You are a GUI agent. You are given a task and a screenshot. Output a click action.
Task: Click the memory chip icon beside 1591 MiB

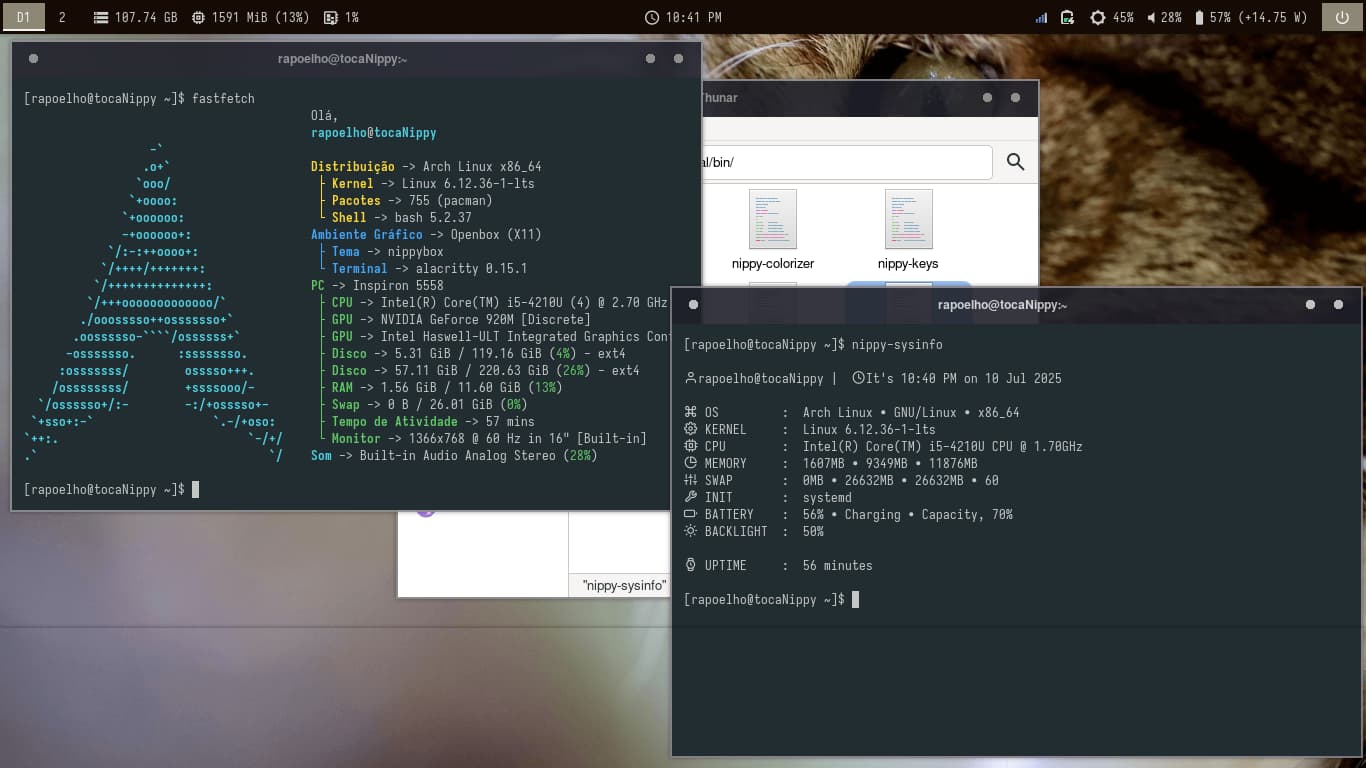[x=198, y=18]
